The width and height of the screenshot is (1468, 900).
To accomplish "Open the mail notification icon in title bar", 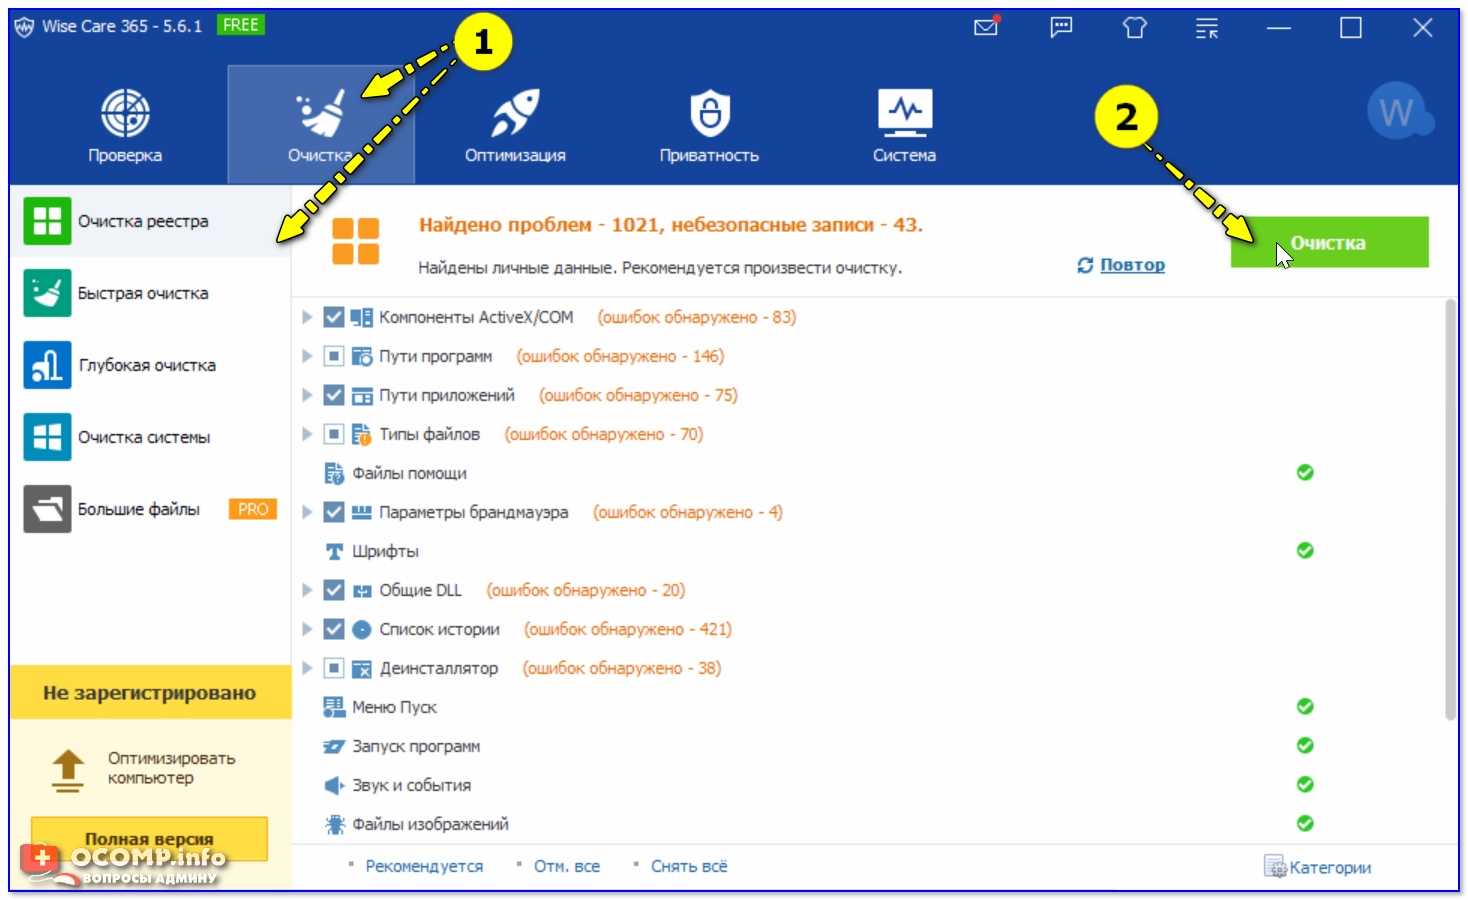I will [x=986, y=27].
